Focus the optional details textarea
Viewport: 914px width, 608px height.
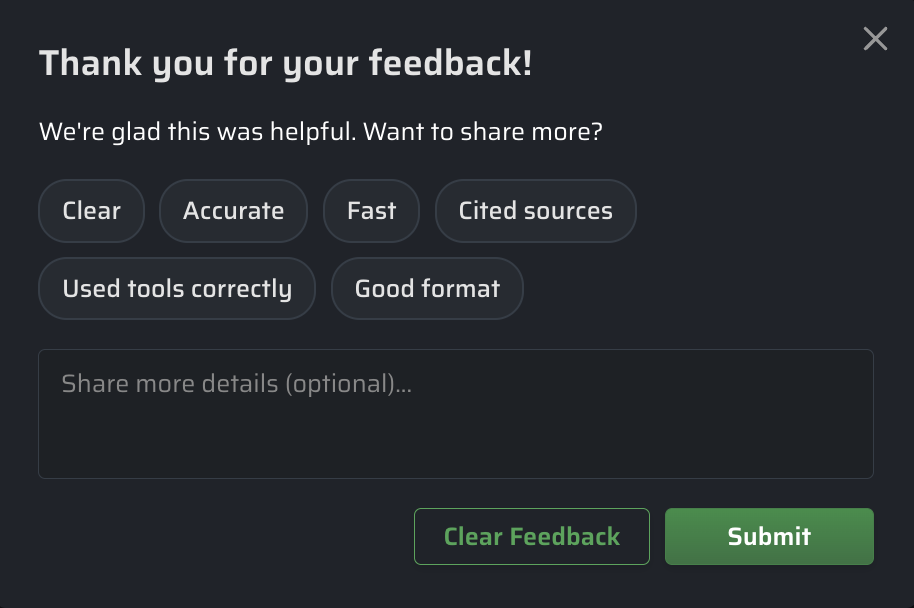[x=455, y=413]
